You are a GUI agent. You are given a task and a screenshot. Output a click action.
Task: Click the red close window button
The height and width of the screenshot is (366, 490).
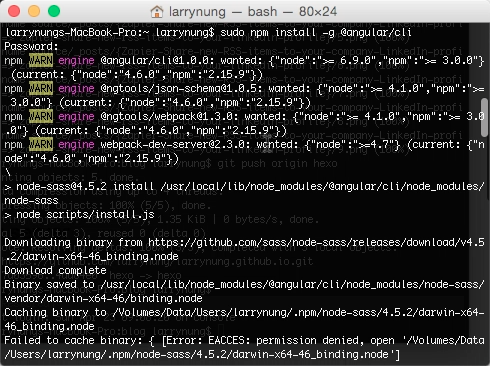[x=14, y=11]
